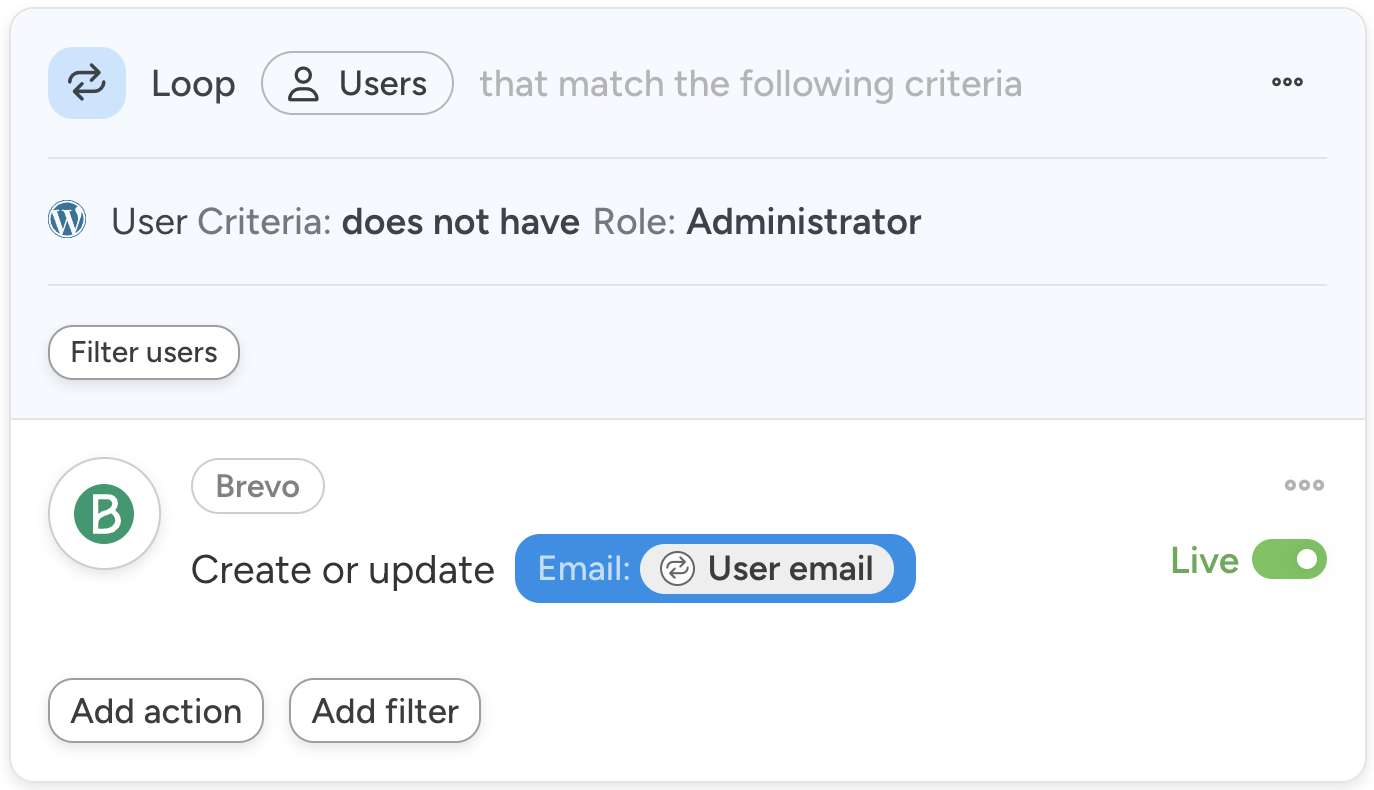
Task: Select the Brevo integration label pill
Action: click(258, 487)
